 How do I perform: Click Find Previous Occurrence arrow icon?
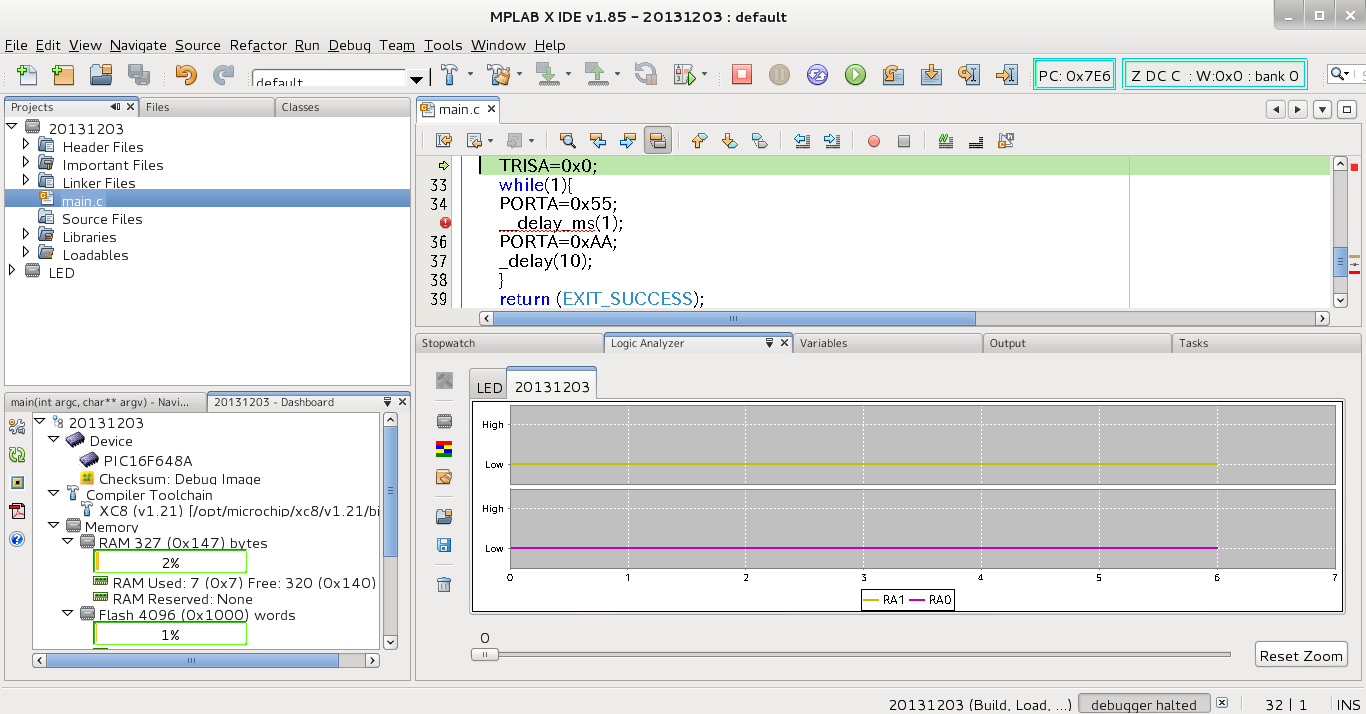[598, 141]
